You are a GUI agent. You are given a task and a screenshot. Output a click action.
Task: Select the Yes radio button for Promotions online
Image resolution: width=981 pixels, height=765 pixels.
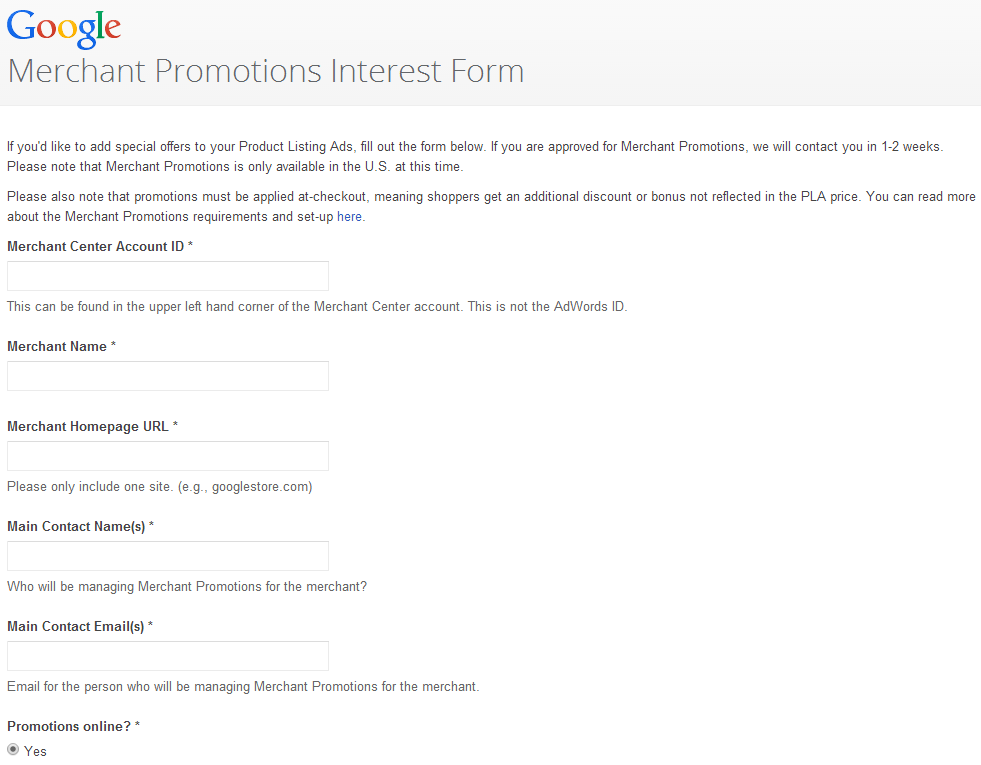(13, 749)
